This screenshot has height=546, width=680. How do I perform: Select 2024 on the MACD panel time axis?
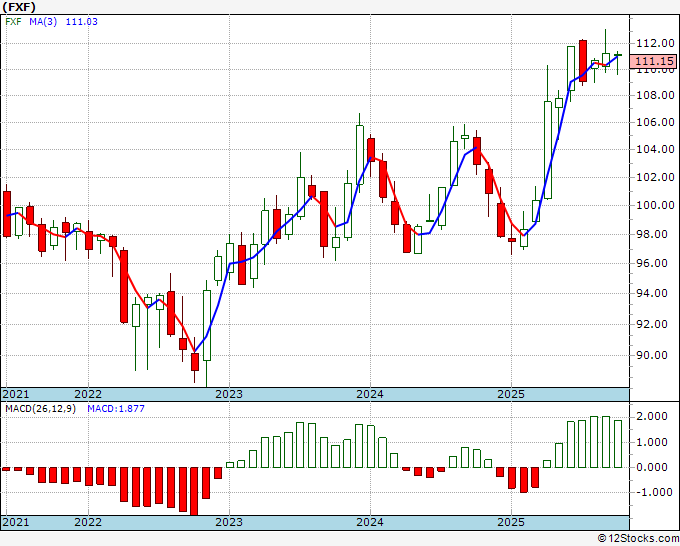click(370, 522)
